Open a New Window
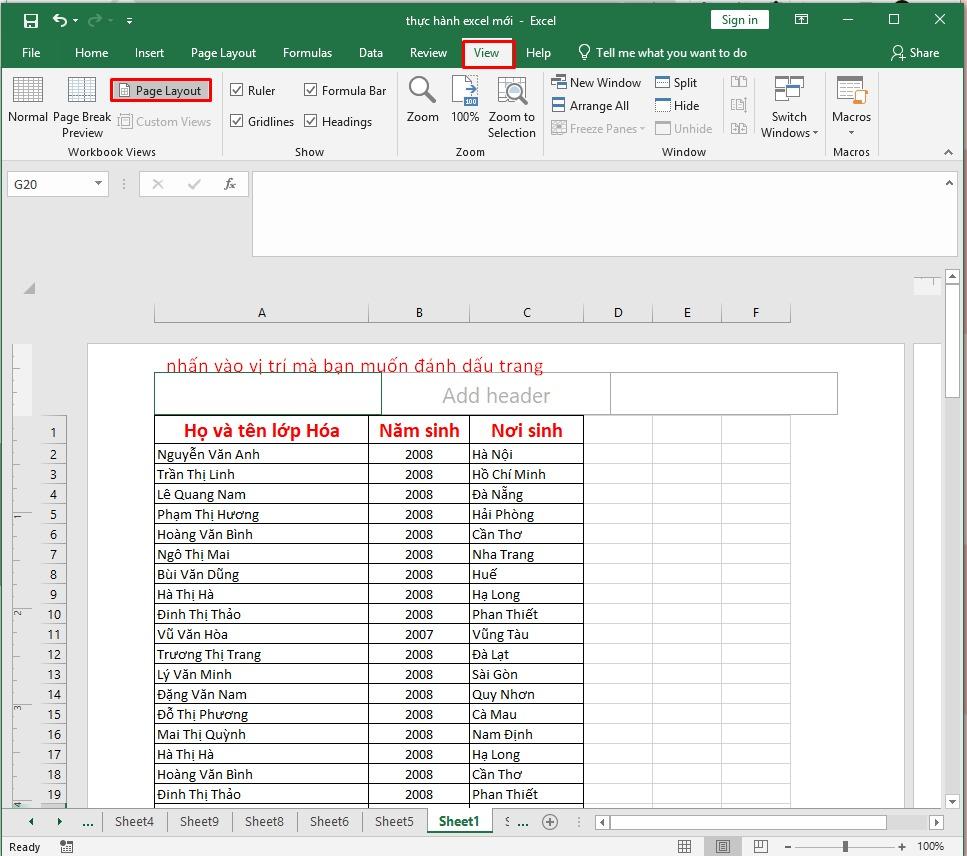Image resolution: width=967 pixels, height=856 pixels. (x=595, y=82)
